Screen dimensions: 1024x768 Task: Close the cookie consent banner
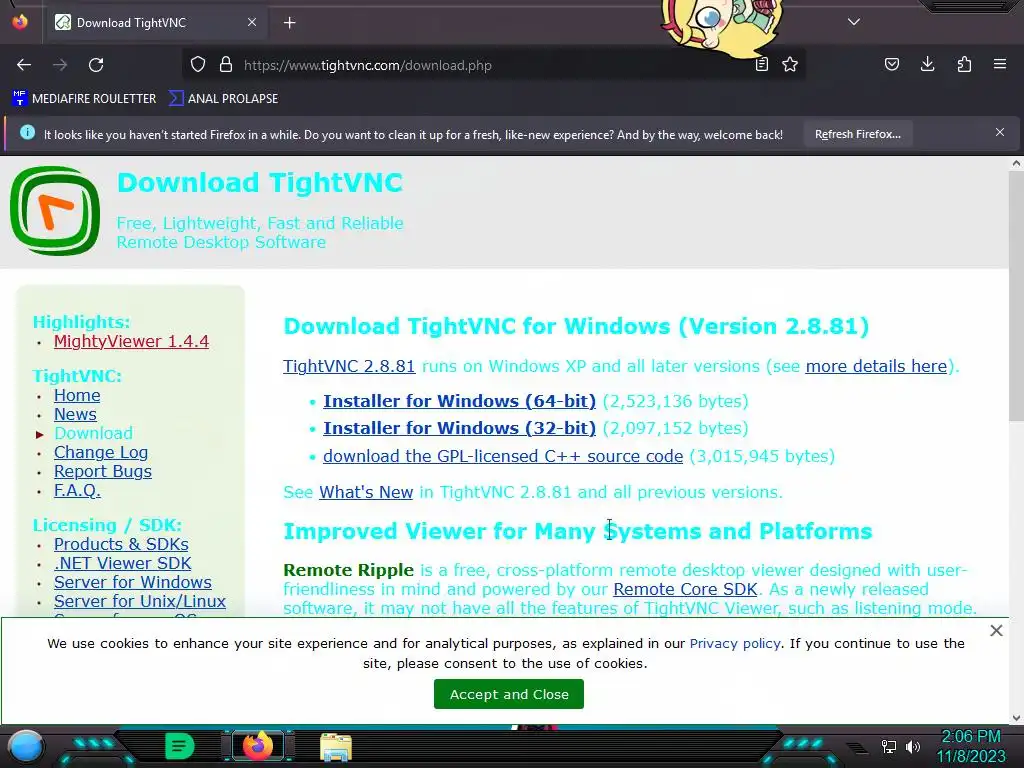pos(996,631)
